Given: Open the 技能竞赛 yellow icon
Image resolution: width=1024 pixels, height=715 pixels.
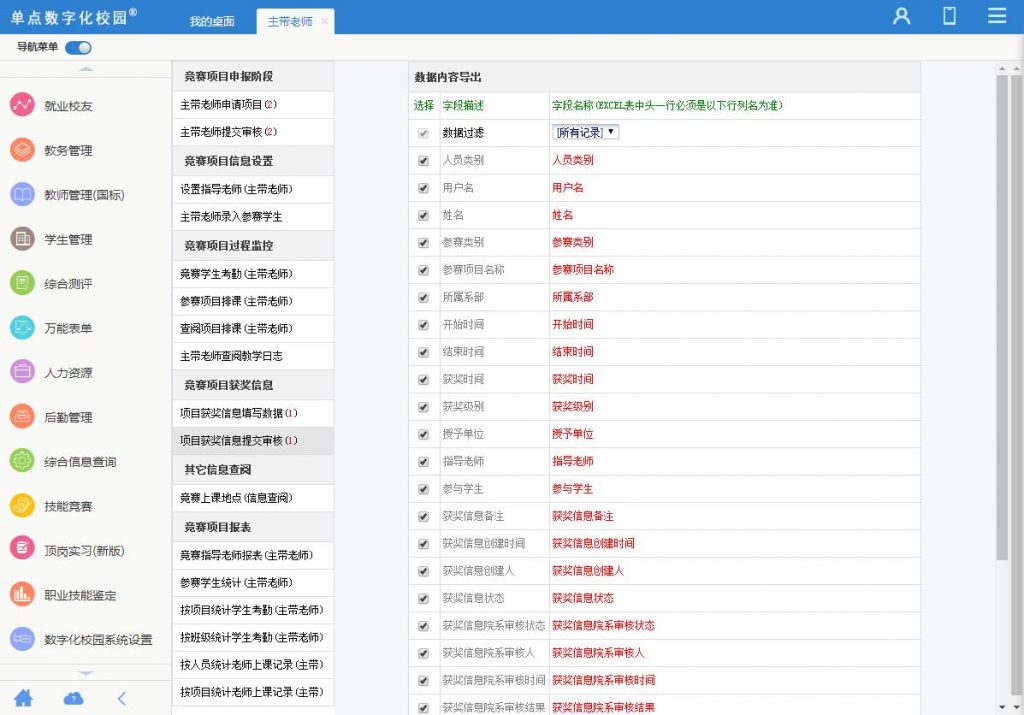Looking at the screenshot, I should [22, 505].
